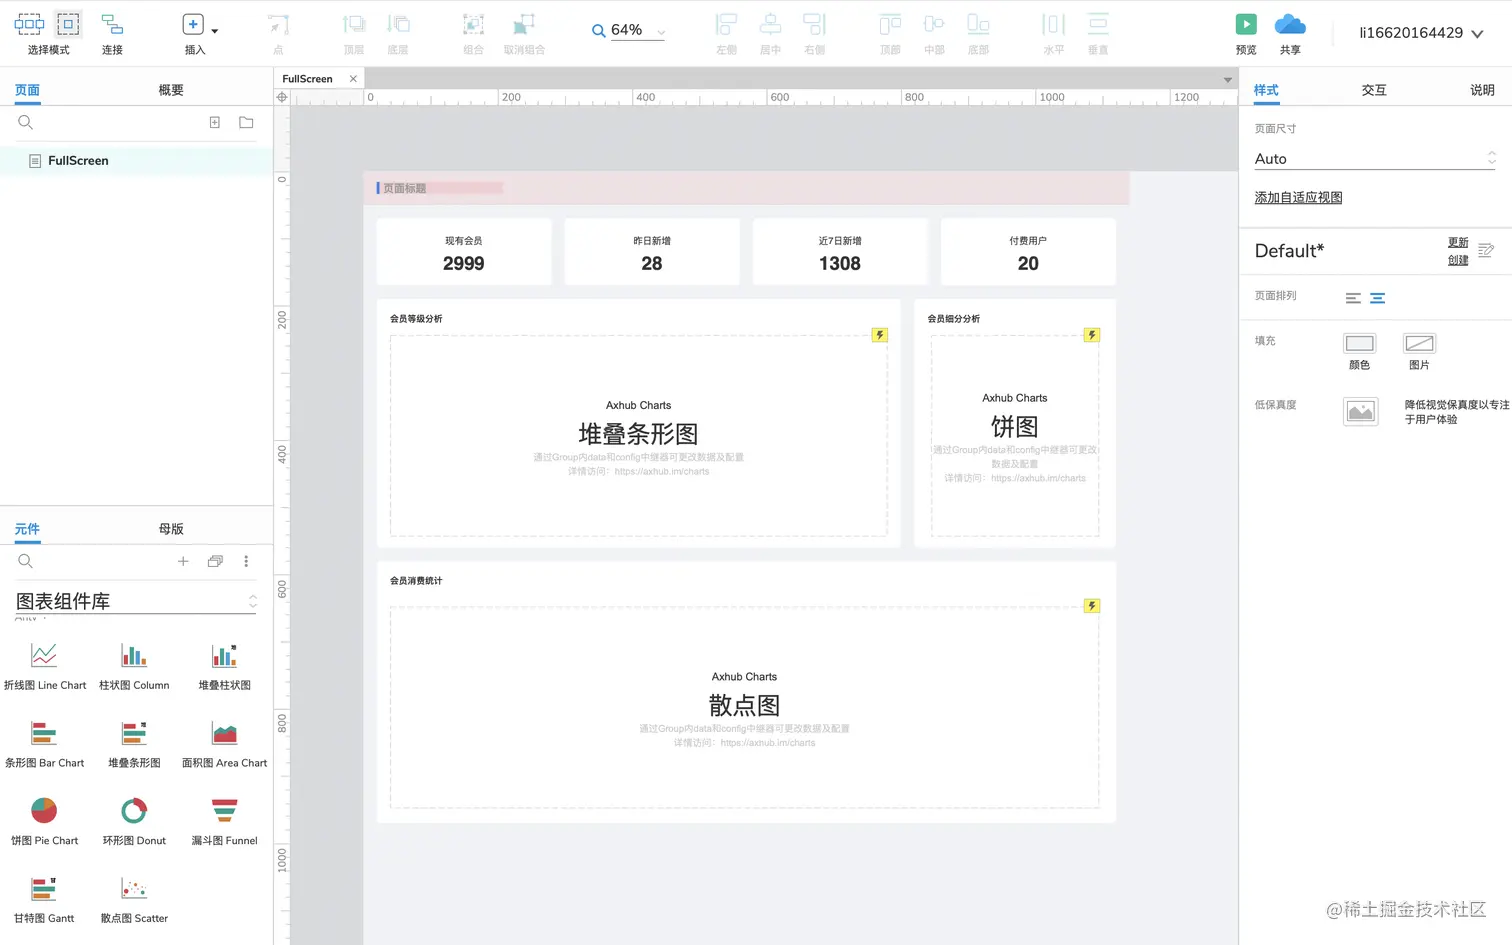This screenshot has height=945, width=1512.
Task: Select the Scatter chart widget
Action: [134, 900]
